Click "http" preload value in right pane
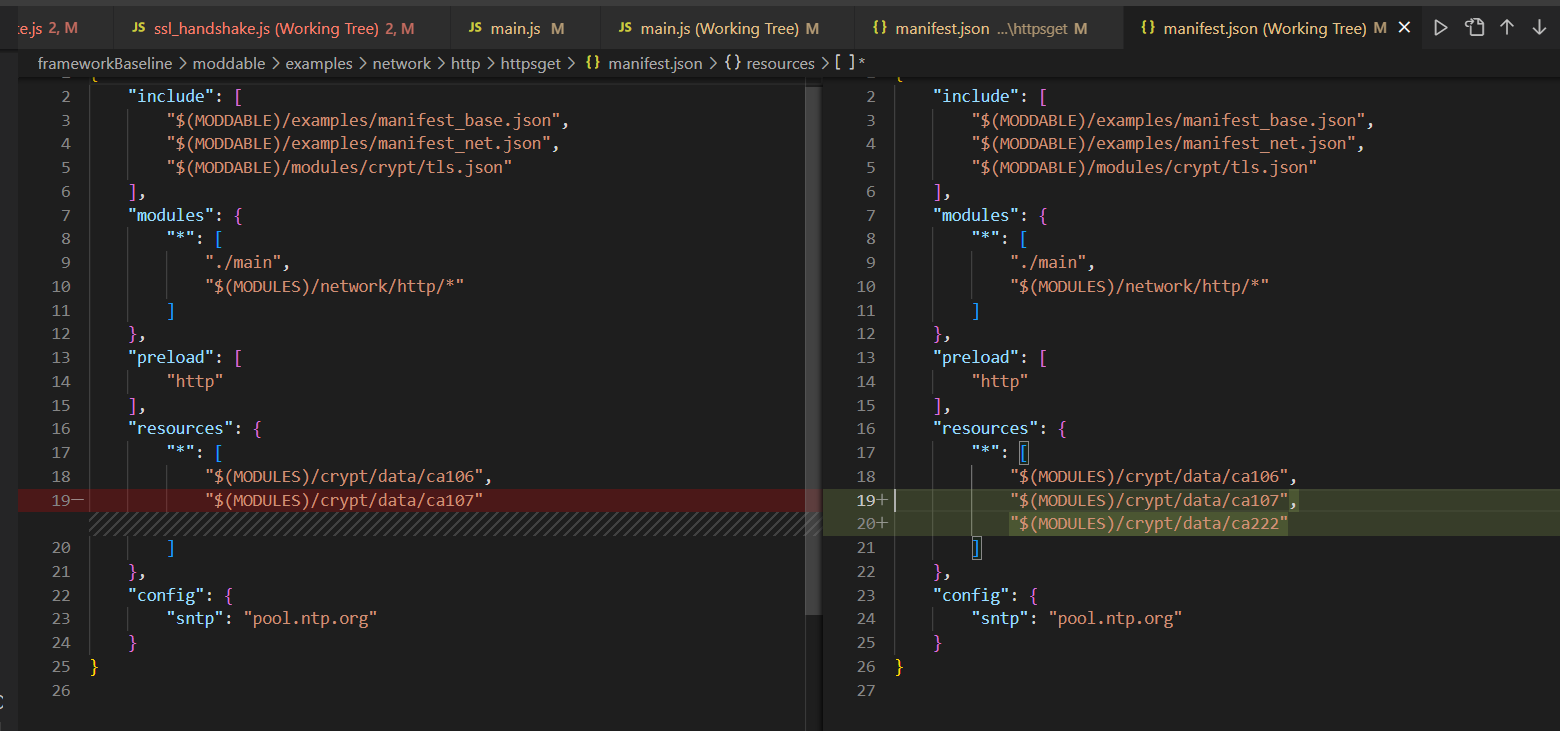Screen dimensions: 1560x731 [x=1000, y=381]
